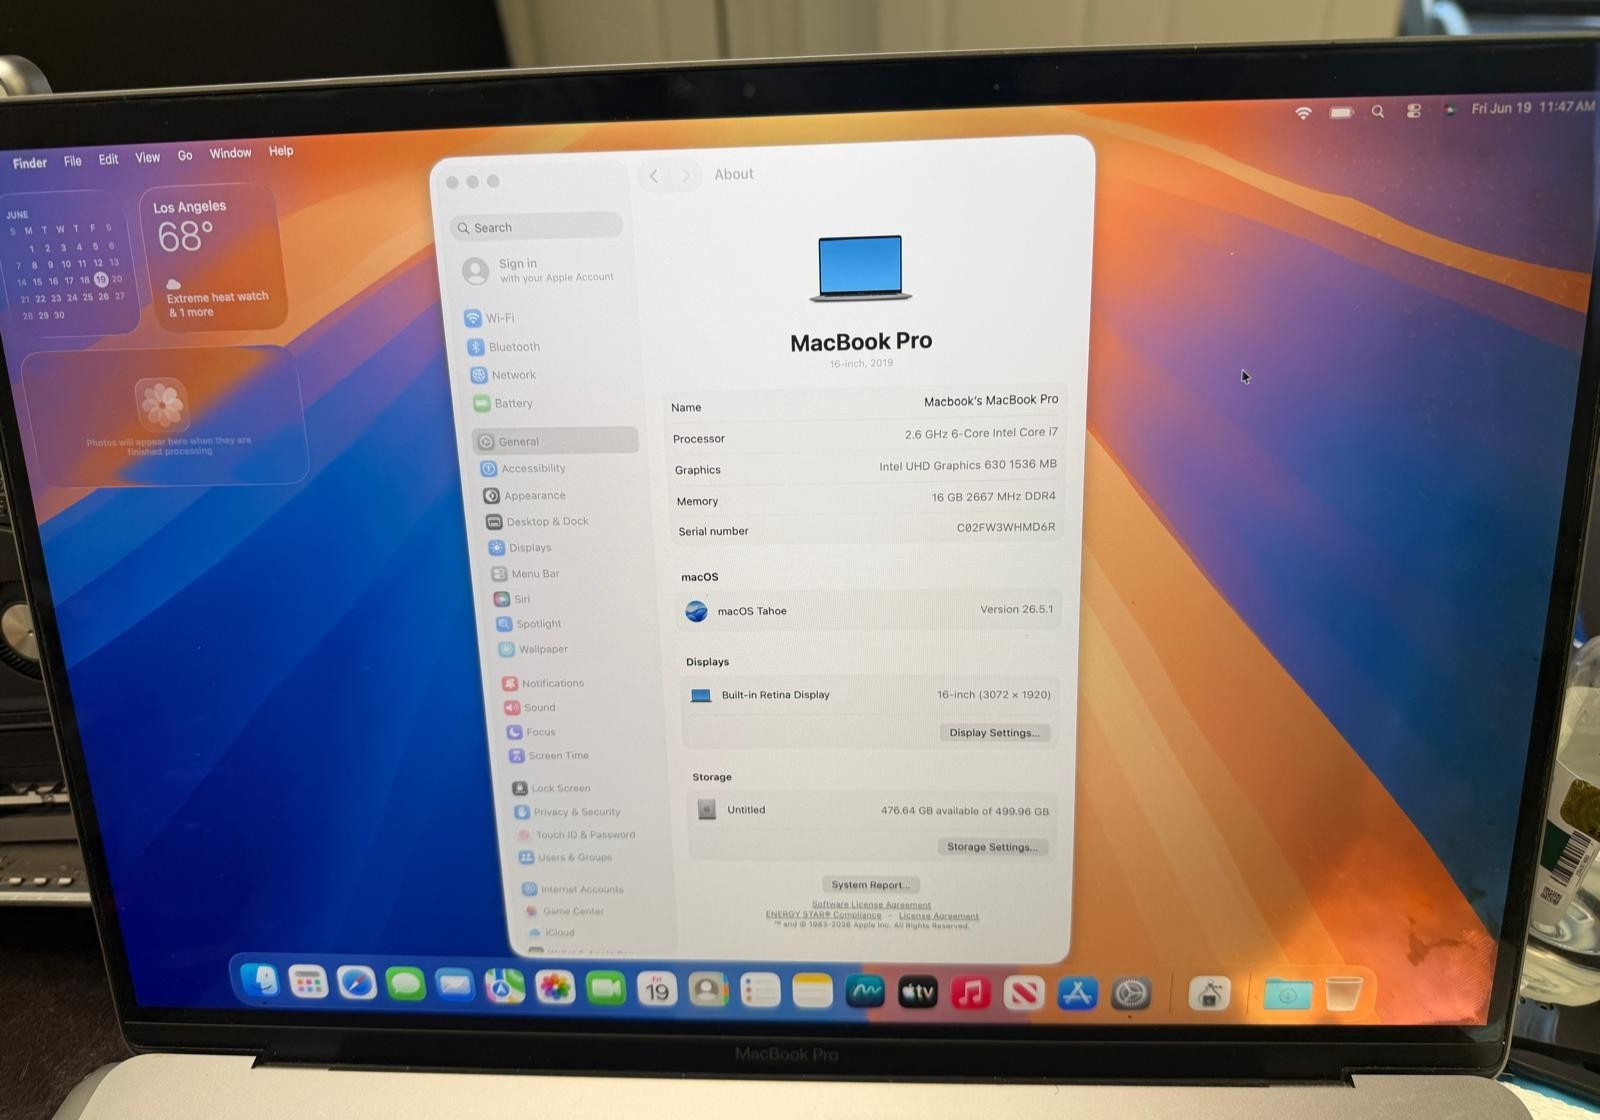Open the Edit menu
The width and height of the screenshot is (1600, 1120).
tap(108, 159)
